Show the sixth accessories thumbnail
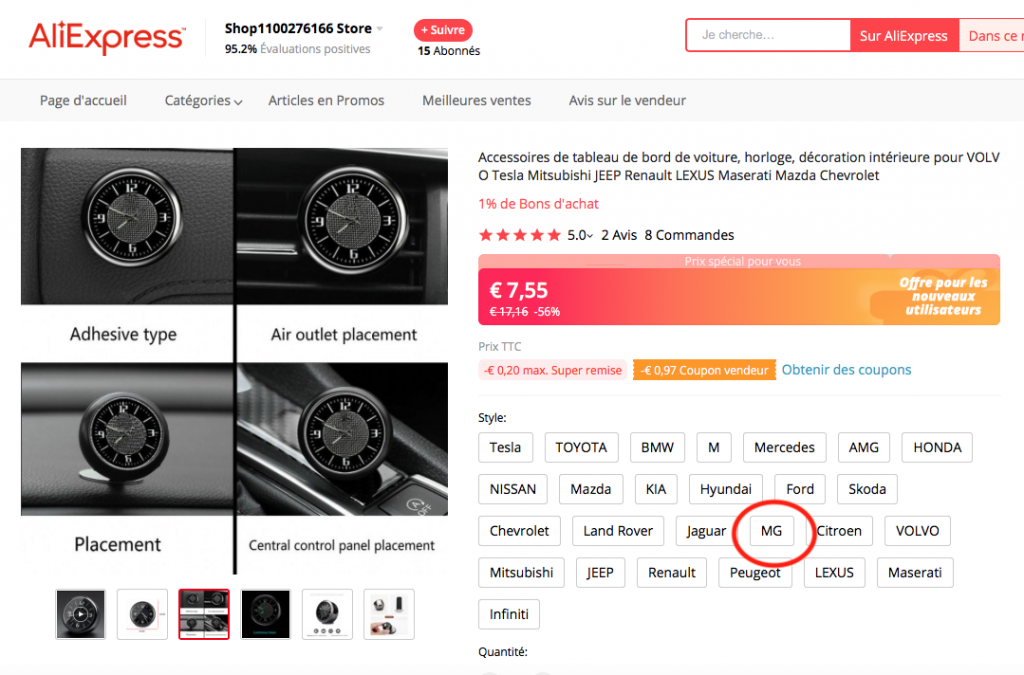Viewport: 1024px width, 675px height. 389,614
